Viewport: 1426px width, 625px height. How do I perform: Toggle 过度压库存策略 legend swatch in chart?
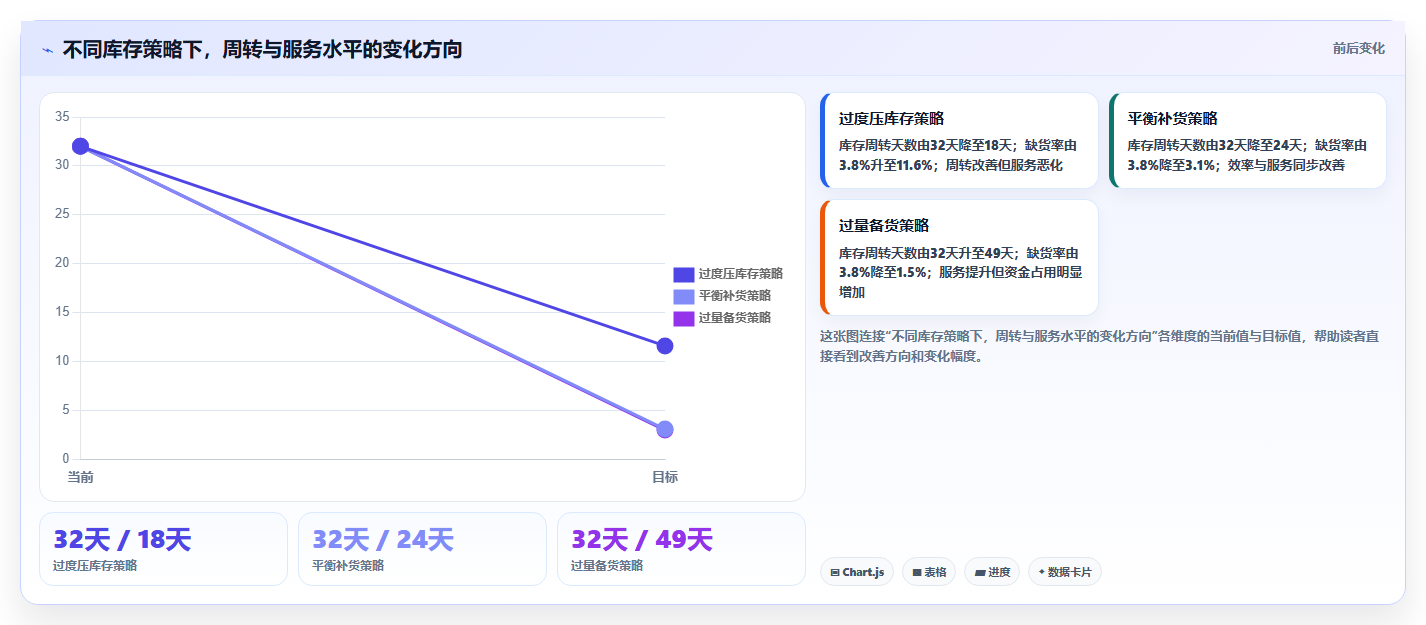683,274
